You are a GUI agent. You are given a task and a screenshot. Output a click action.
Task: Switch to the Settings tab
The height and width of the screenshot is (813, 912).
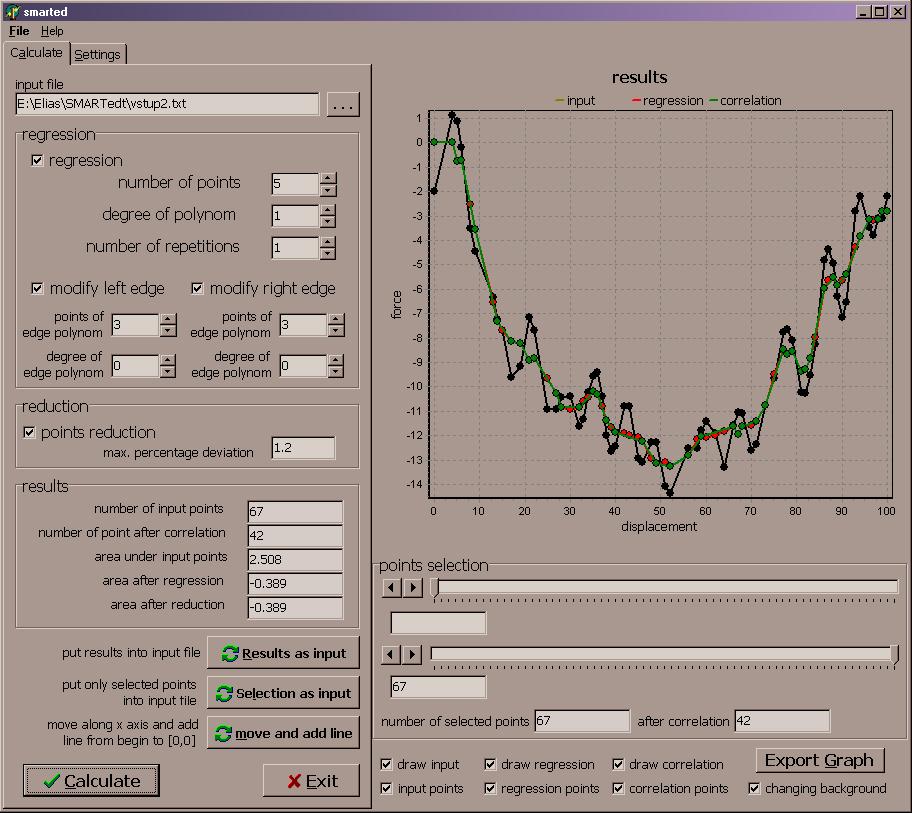point(97,54)
